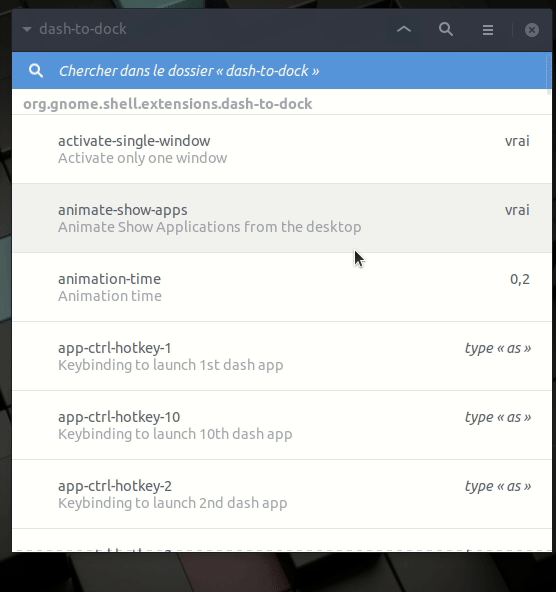
Task: Close the dconf window with the X button
Action: pyautogui.click(x=531, y=30)
